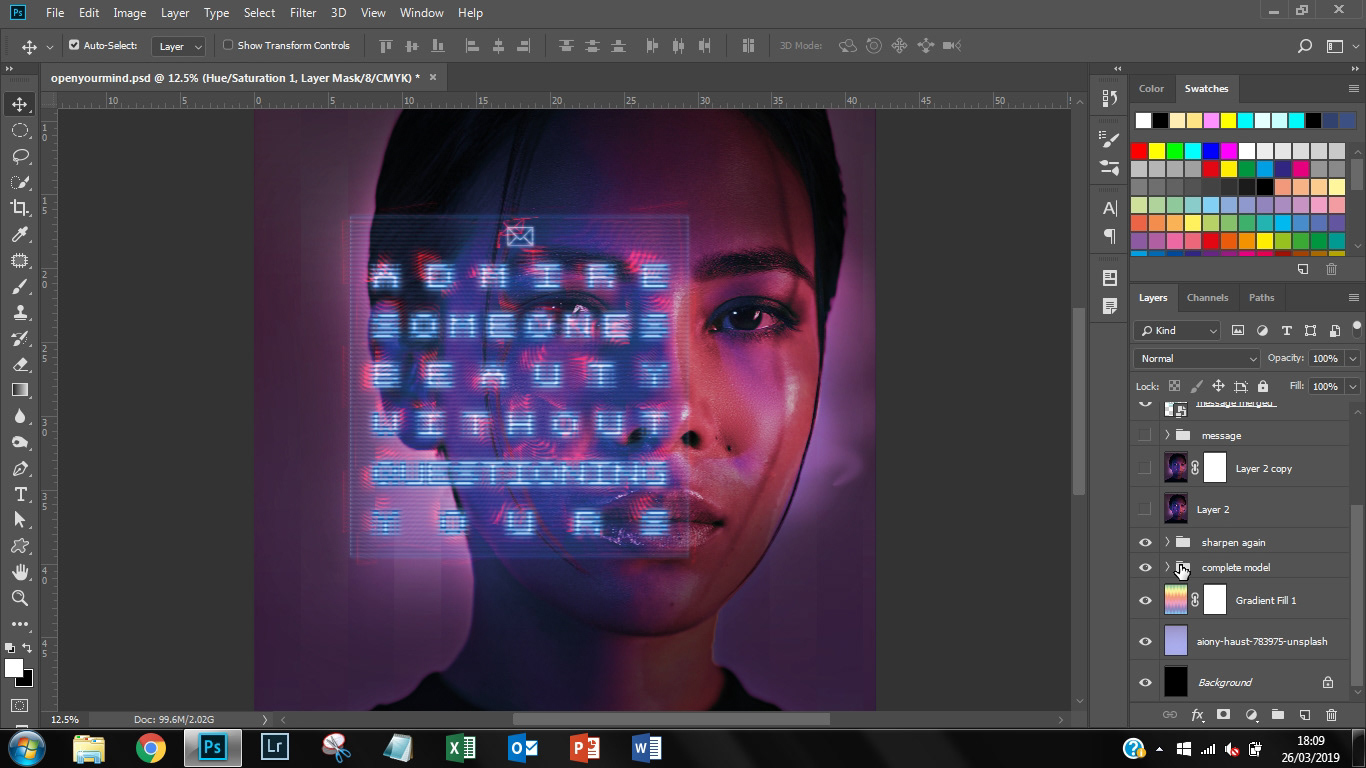The image size is (1366, 768).
Task: Select the Horizontal Type tool
Action: (19, 494)
